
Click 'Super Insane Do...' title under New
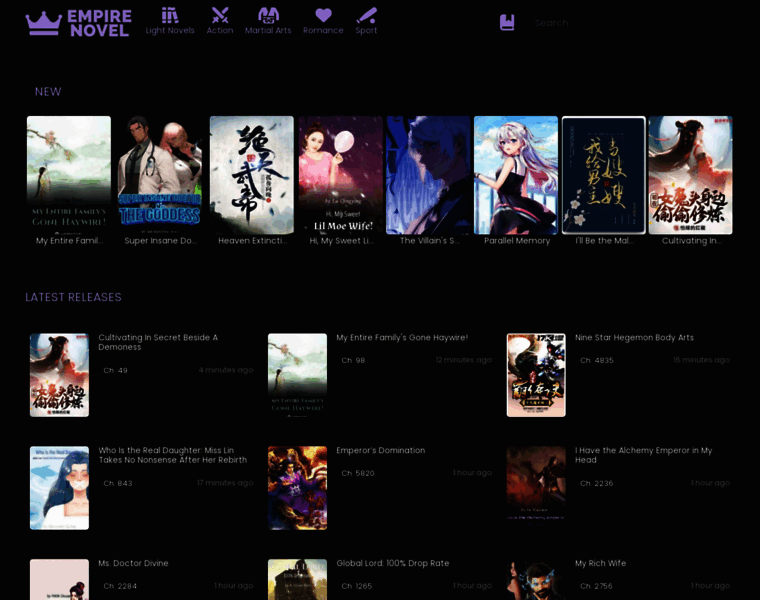(160, 240)
